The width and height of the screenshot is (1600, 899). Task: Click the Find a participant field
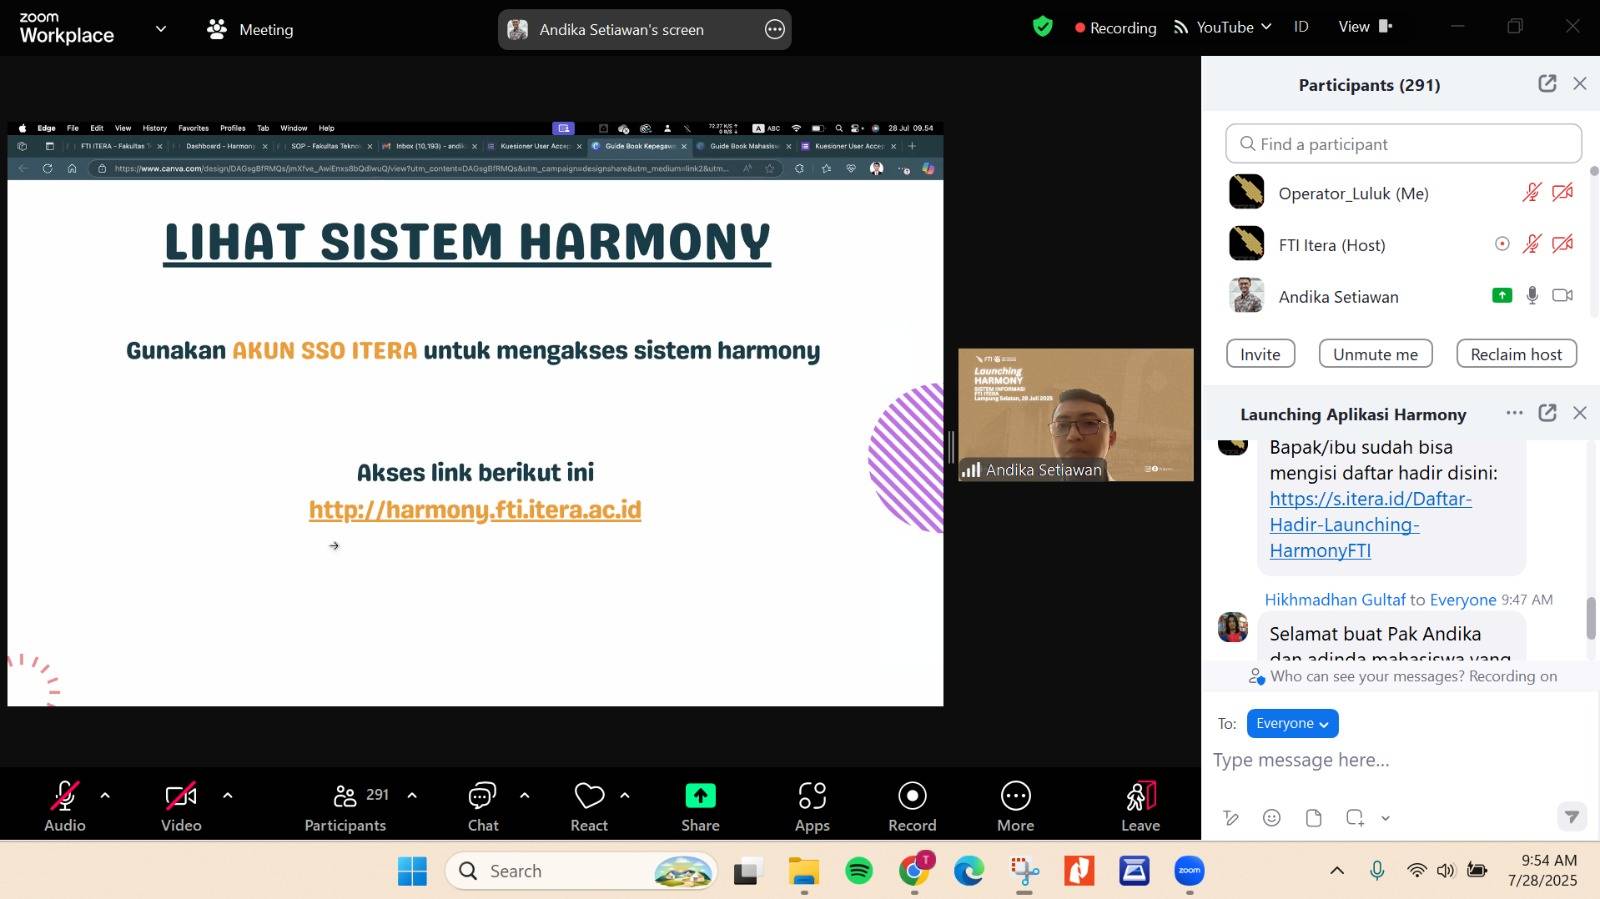click(1403, 144)
